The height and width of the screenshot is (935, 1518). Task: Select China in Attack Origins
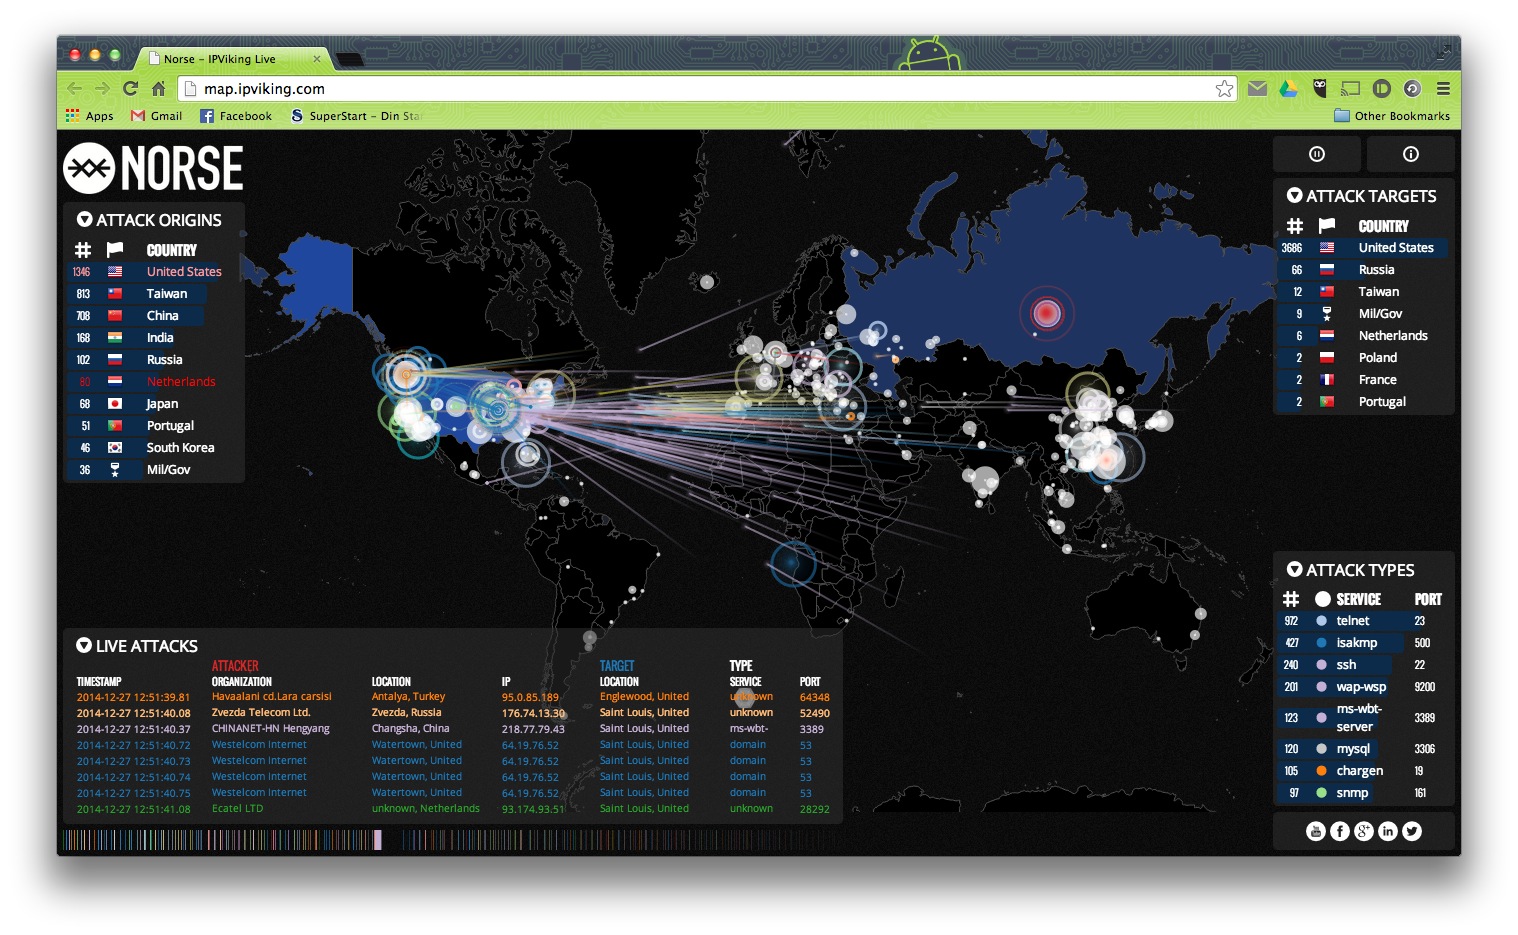pos(155,316)
